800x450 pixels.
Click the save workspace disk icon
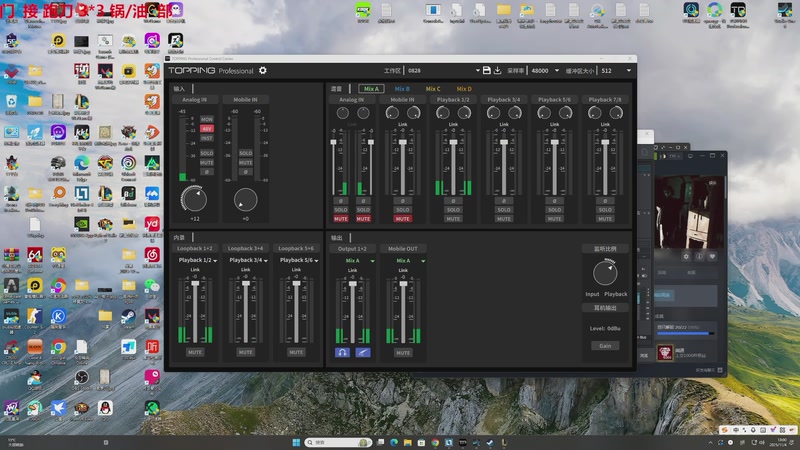[x=486, y=71]
